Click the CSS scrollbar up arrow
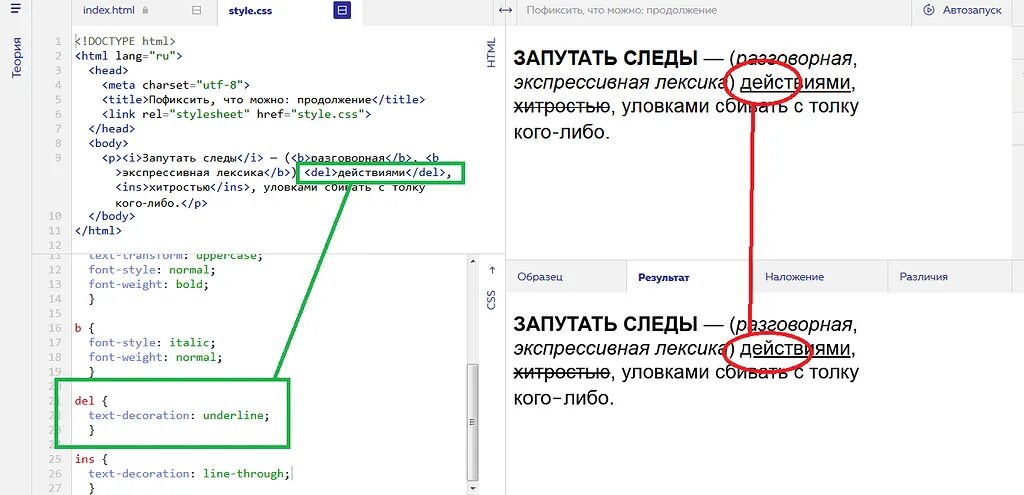The image size is (1024, 495). (x=474, y=261)
